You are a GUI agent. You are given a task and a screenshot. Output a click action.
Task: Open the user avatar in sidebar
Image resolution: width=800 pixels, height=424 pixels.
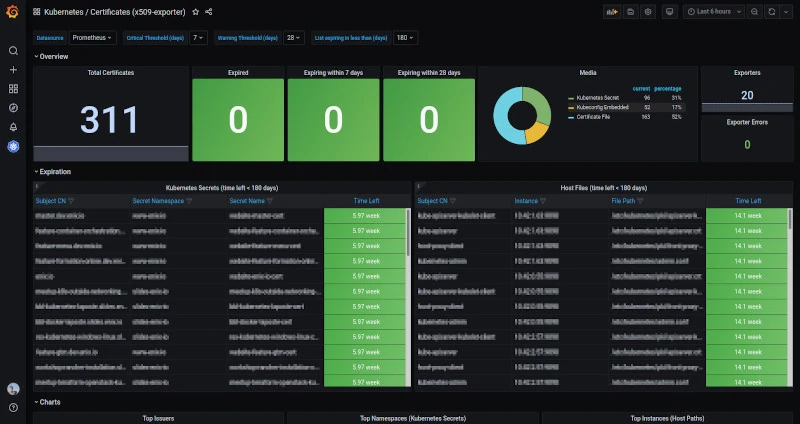point(13,389)
